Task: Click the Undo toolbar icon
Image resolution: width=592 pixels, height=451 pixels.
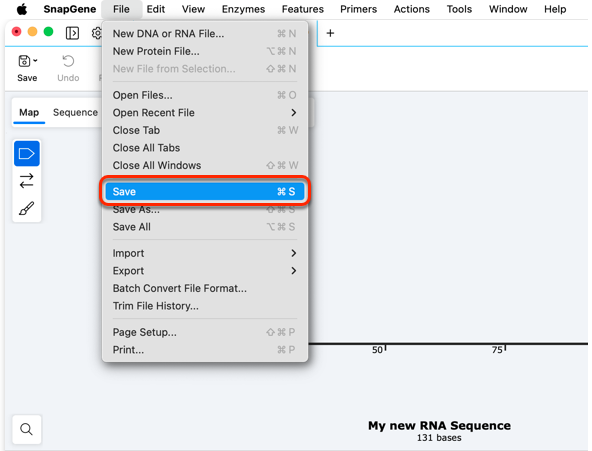Action: 68,61
